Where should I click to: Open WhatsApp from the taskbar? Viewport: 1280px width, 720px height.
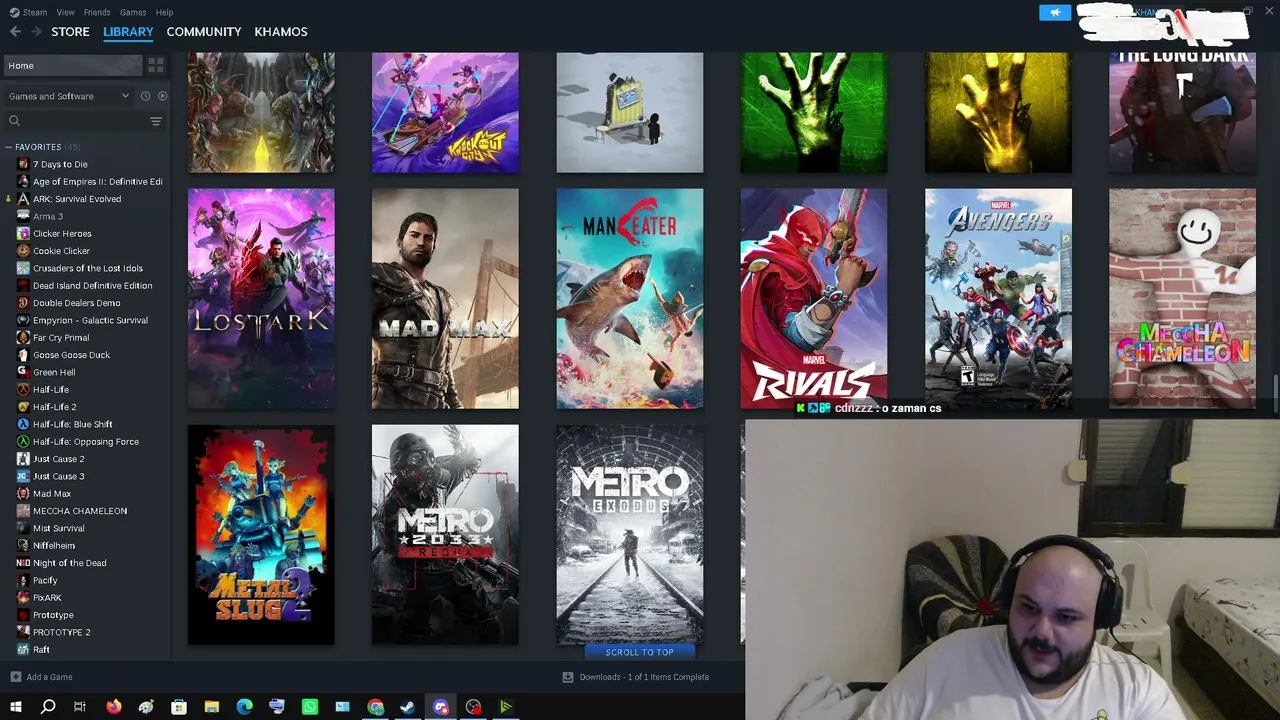click(310, 707)
